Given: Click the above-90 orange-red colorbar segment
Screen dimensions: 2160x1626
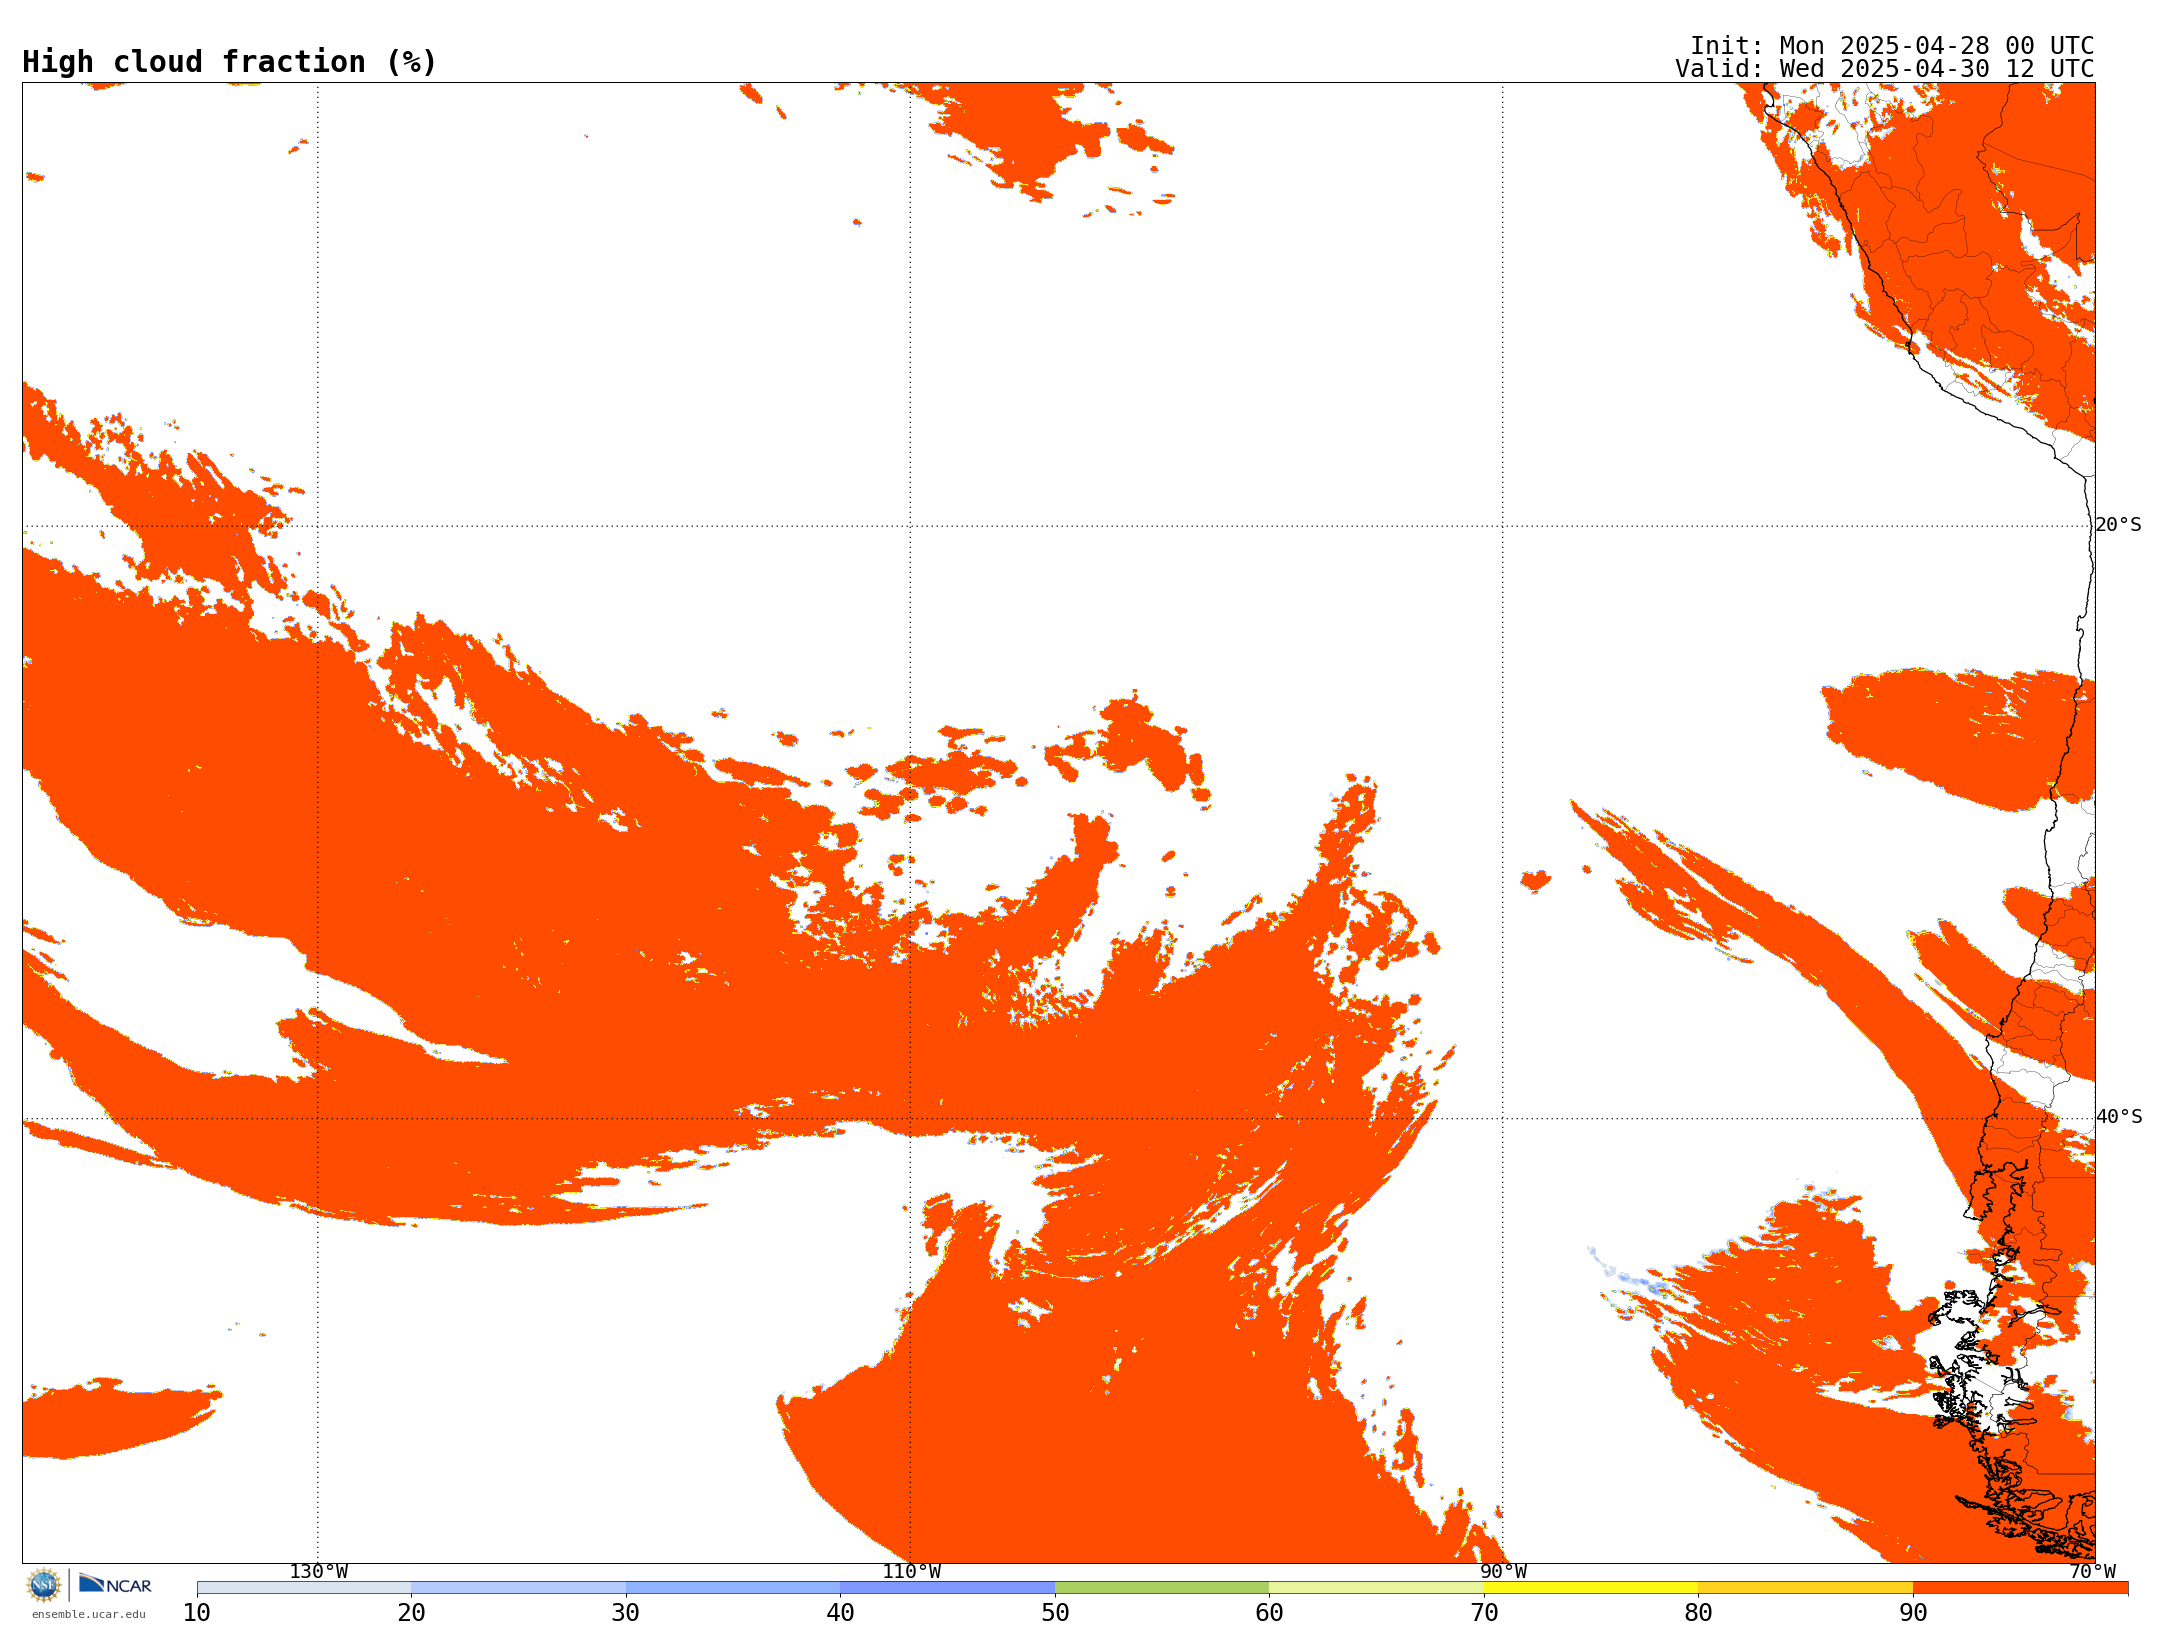Looking at the screenshot, I should point(2020,1588).
